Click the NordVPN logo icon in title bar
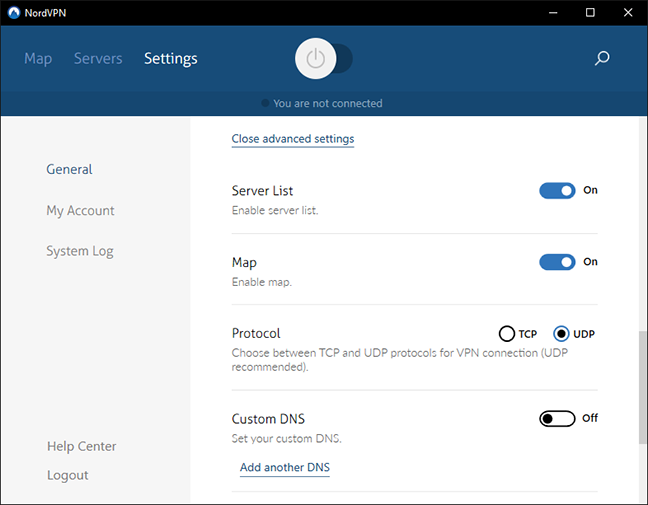Viewport: 648px width, 505px height. (14, 13)
